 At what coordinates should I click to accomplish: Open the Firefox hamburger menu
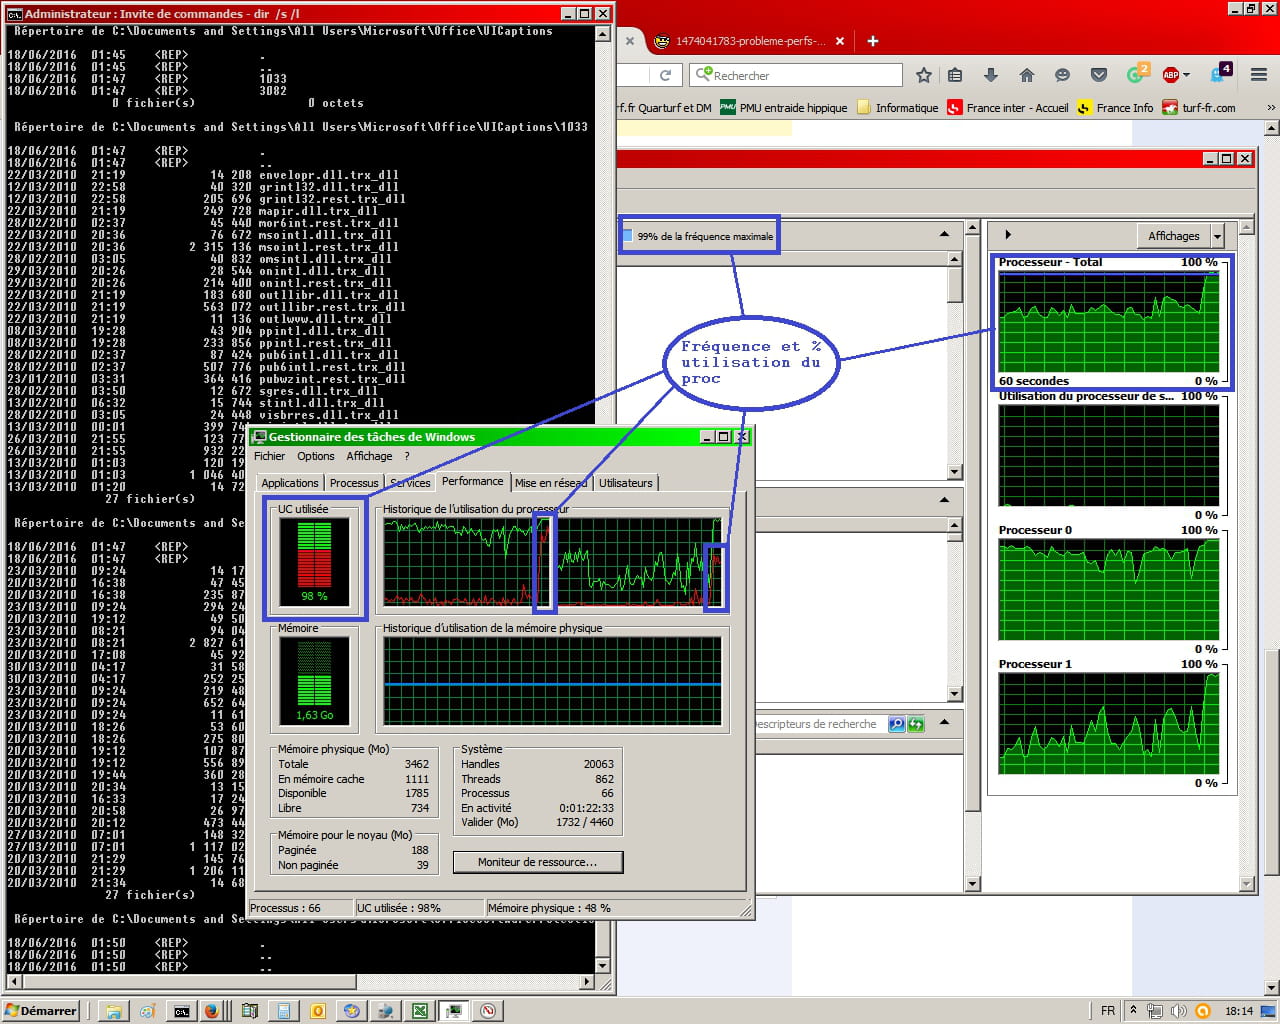[x=1259, y=75]
